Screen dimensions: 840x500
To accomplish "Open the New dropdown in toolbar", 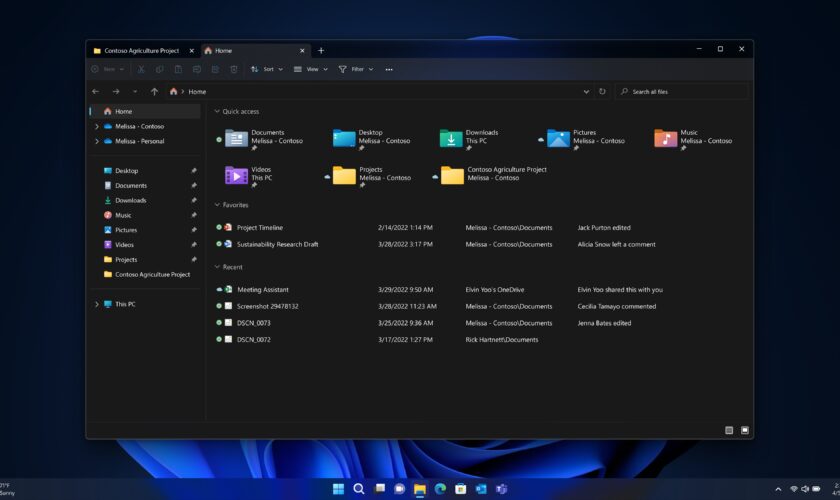I will [108, 69].
